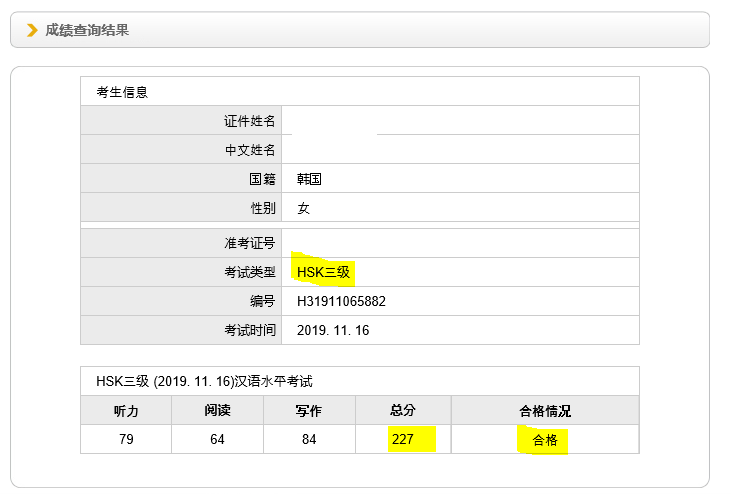This screenshot has width=731, height=494.
Task: Click the HSK三级 汉语水平考试 table title
Action: tap(204, 381)
